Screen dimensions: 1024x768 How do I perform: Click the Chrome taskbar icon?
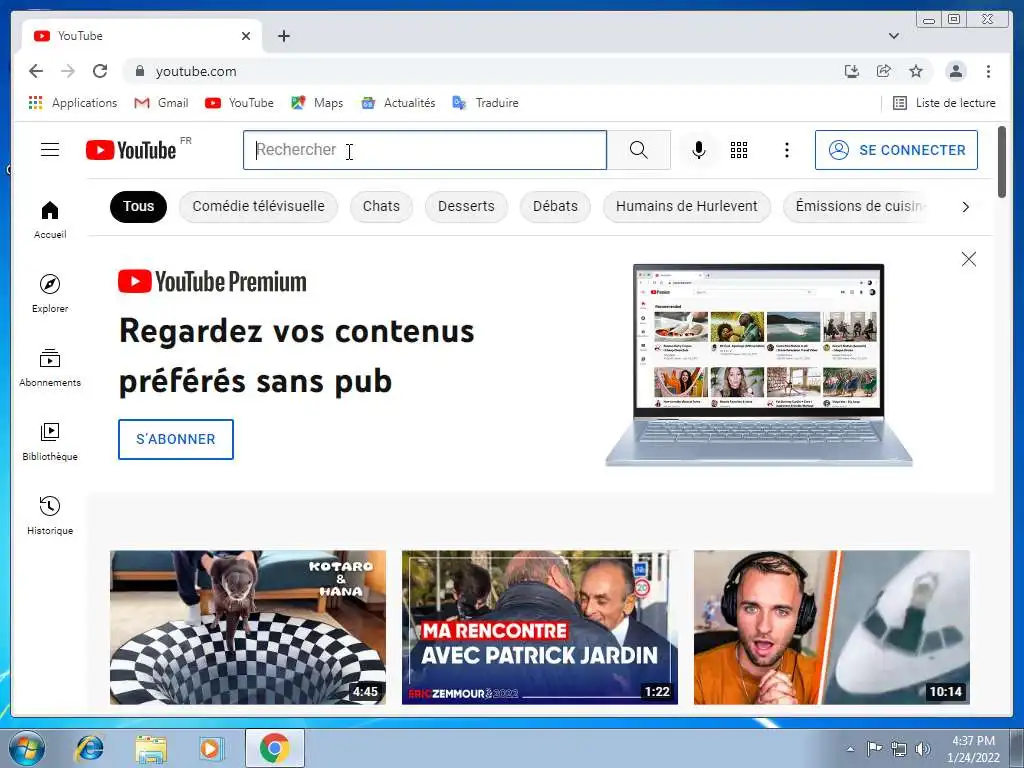click(x=274, y=748)
